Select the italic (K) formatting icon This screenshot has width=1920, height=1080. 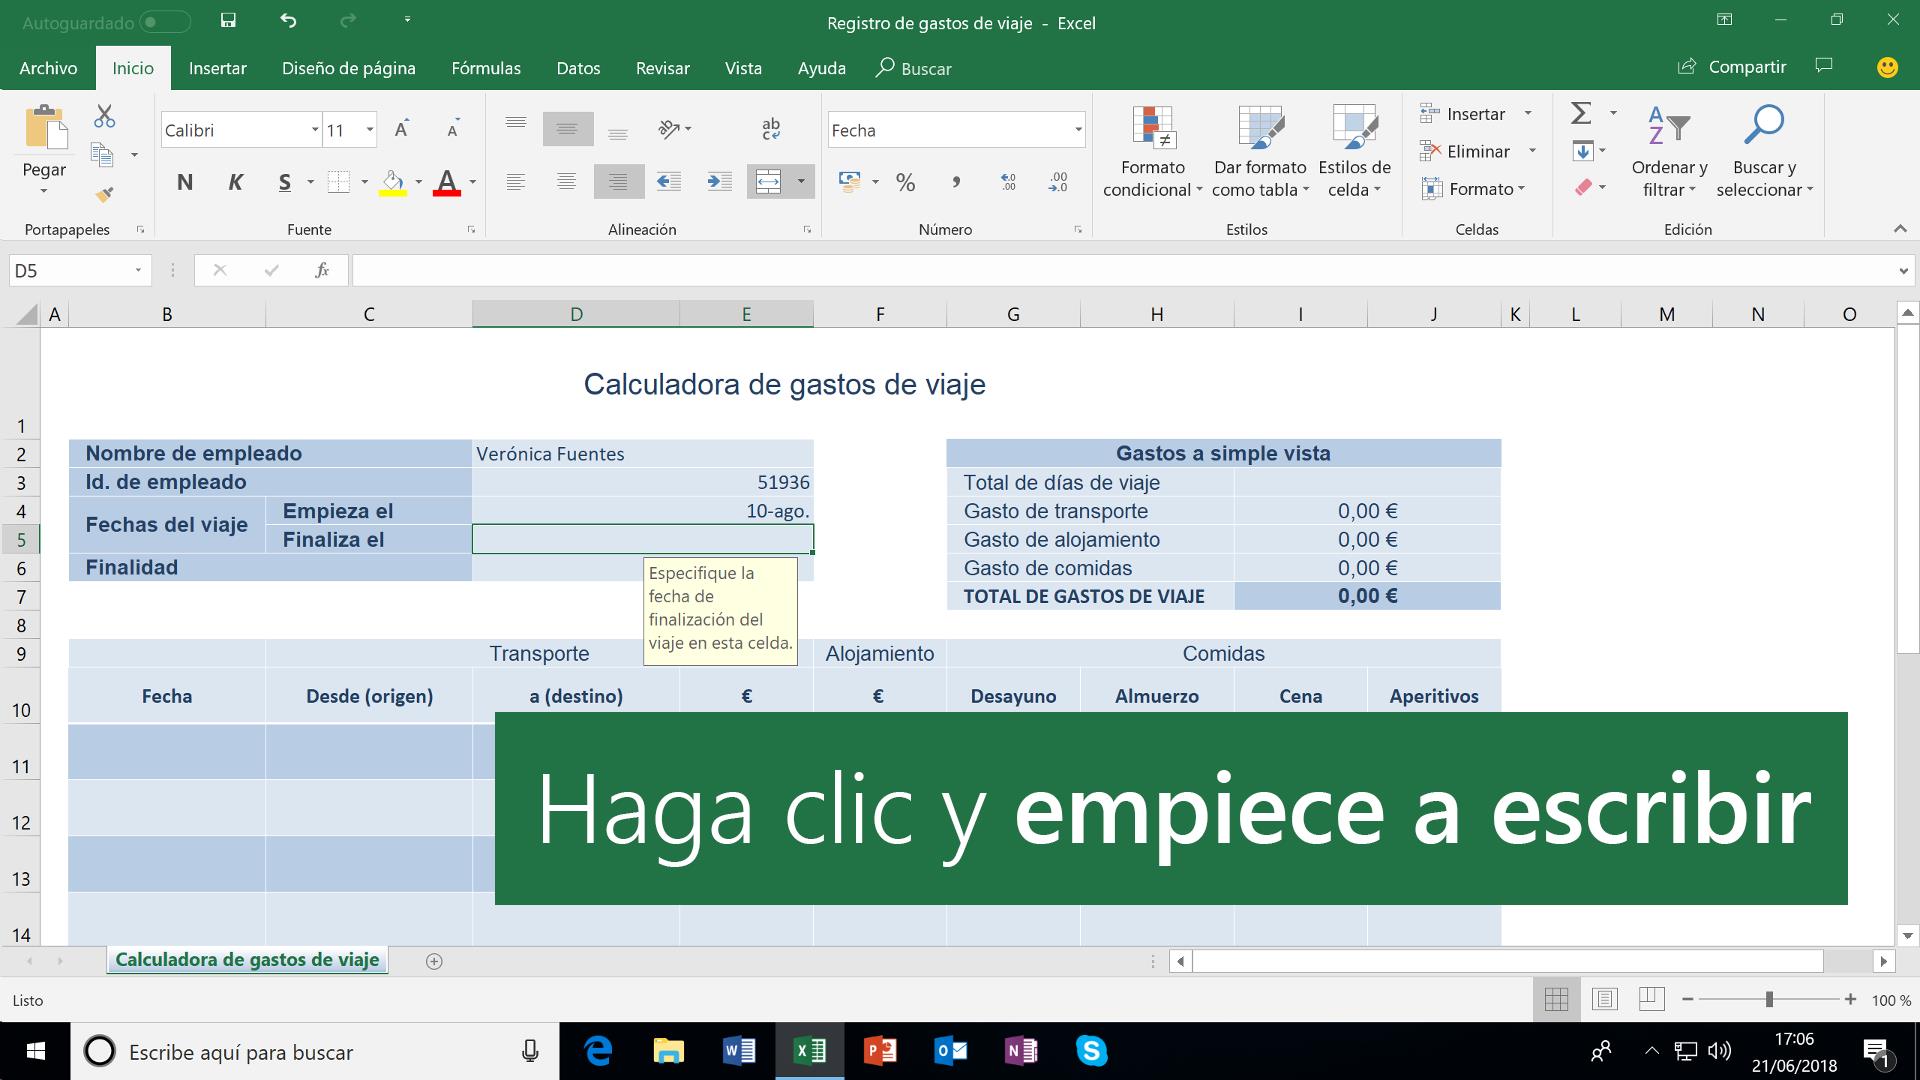pos(236,182)
